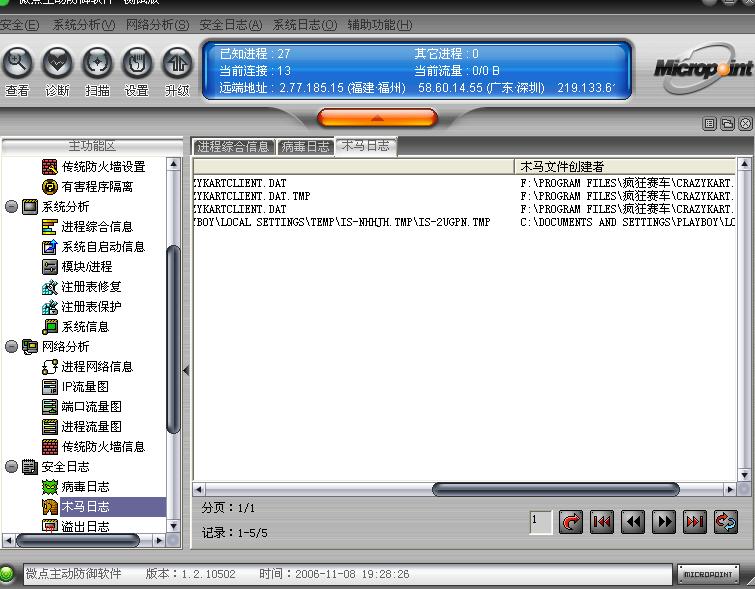Image resolution: width=755 pixels, height=589 pixels.
Task: Select the KARTCLIENT.DAT.TMP log row
Action: point(464,196)
